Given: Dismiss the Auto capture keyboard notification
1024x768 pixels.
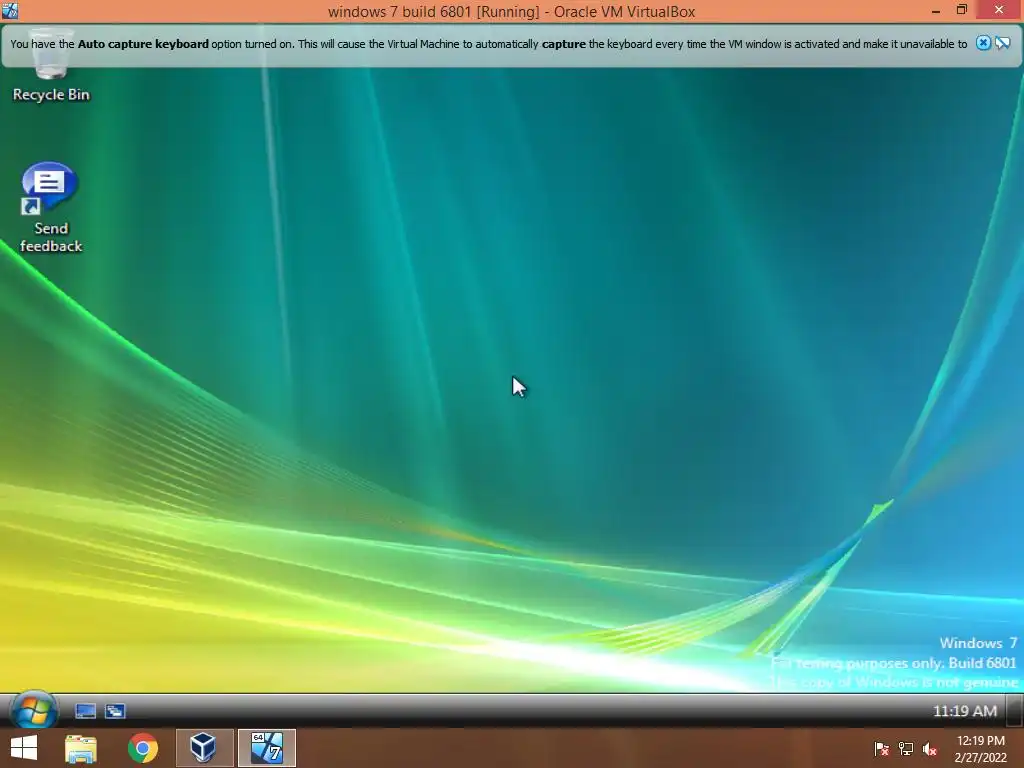Looking at the screenshot, I should pyautogui.click(x=983, y=43).
